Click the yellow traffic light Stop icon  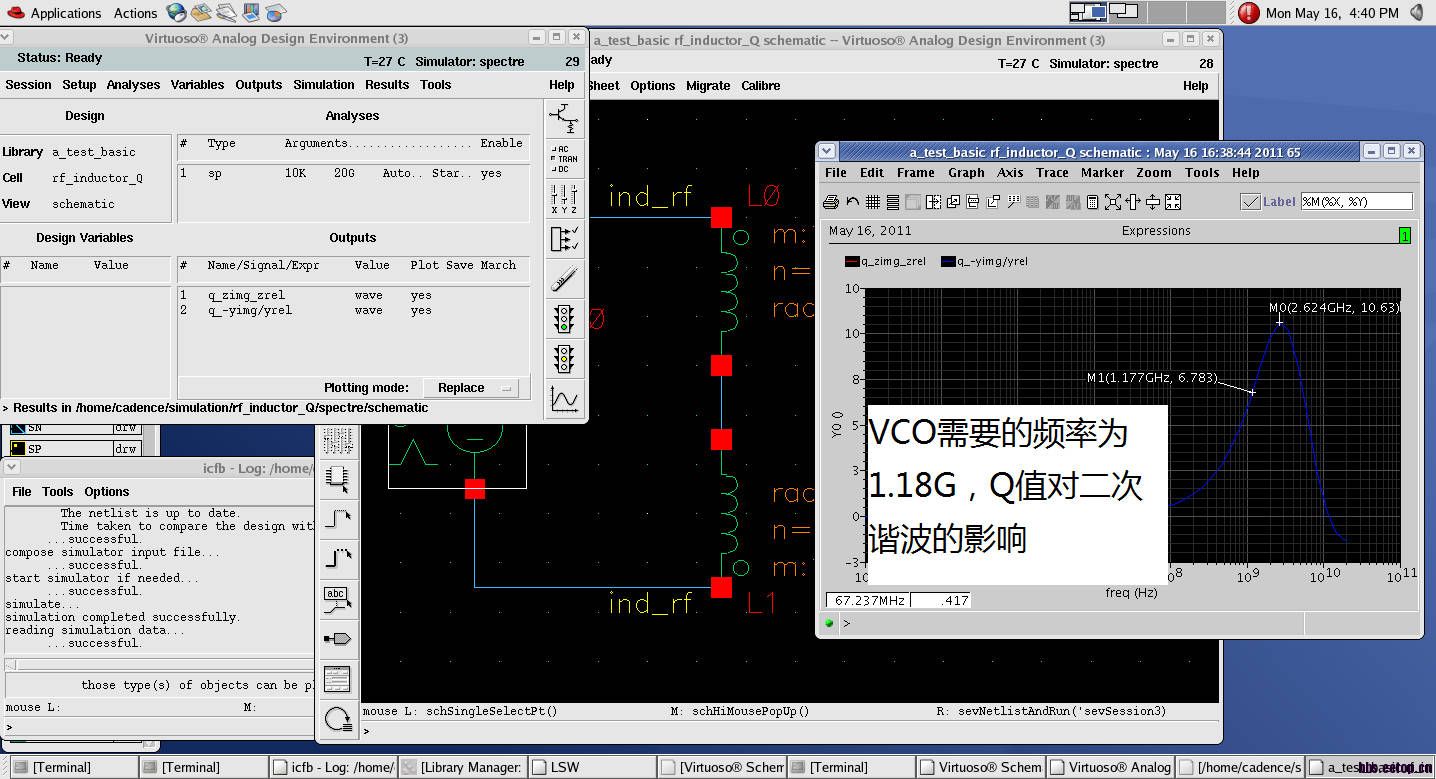[565, 358]
